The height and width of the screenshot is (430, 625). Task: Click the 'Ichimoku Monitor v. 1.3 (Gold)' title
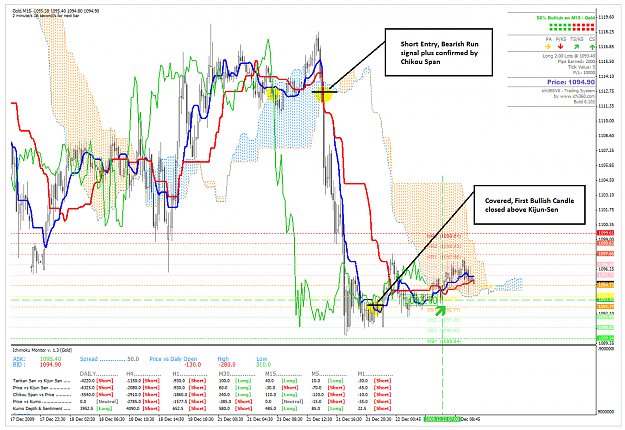42,350
